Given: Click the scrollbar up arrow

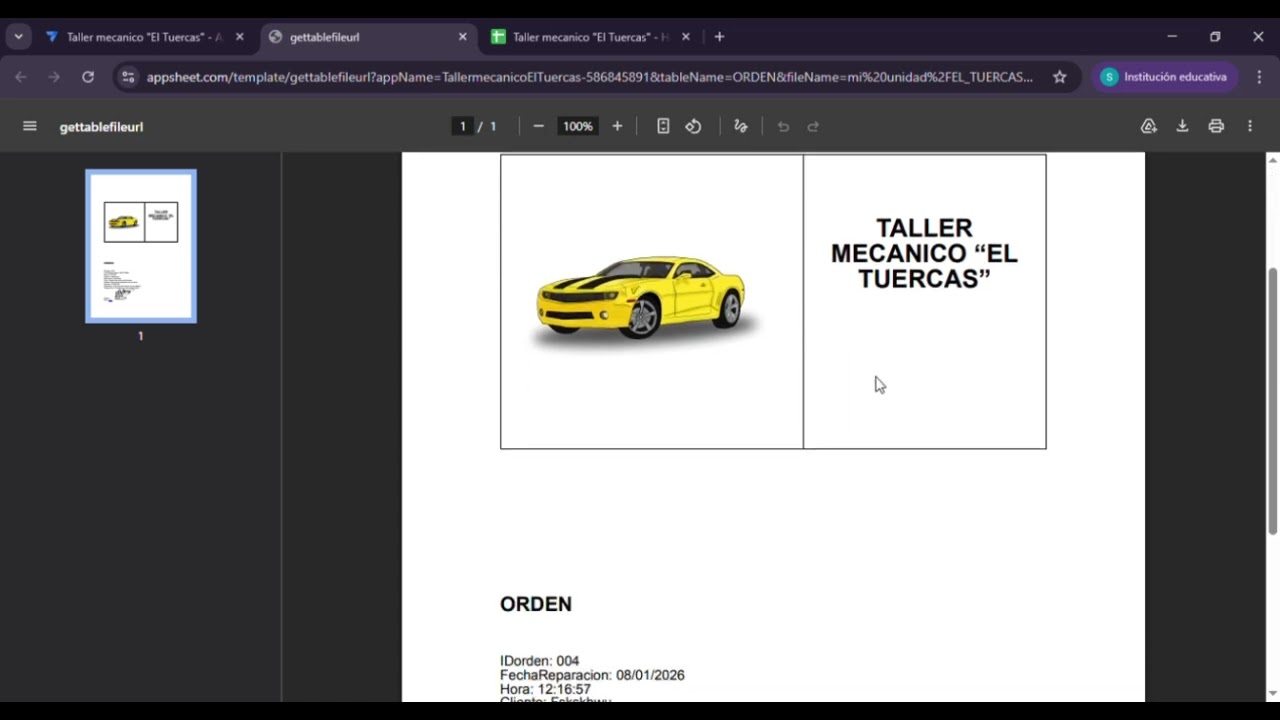Looking at the screenshot, I should pos(1273,160).
